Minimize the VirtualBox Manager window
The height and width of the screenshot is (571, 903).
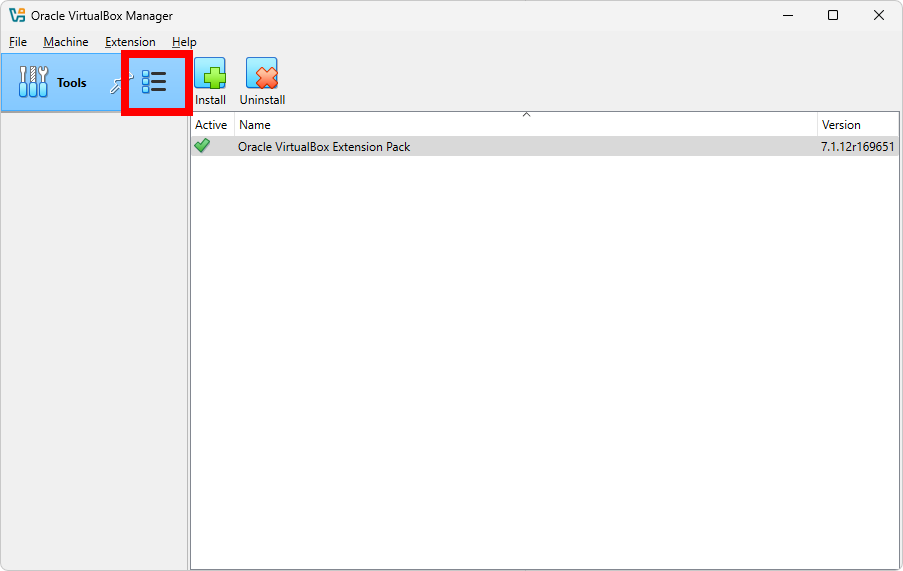coord(787,15)
